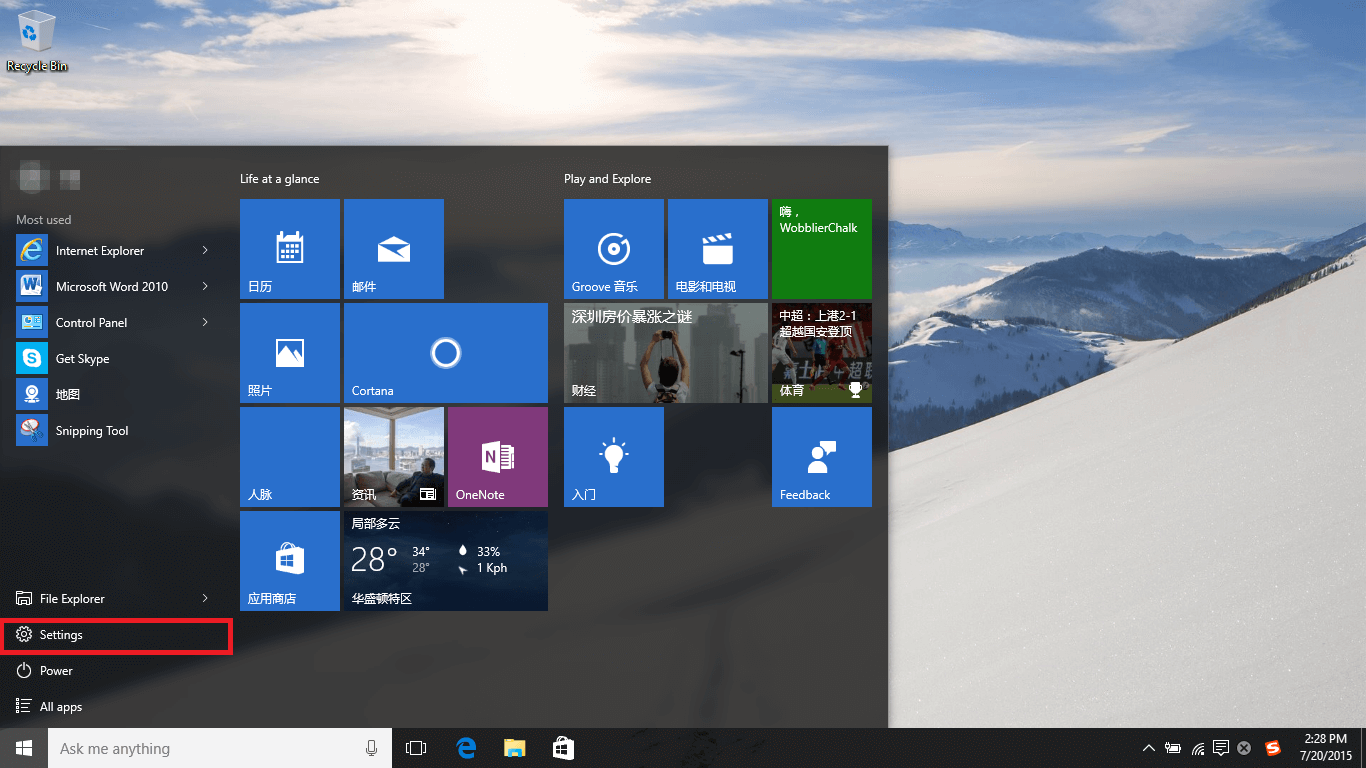Viewport: 1366px width, 768px height.
Task: Open the green WobblierChalk Xbox tile
Action: [x=822, y=249]
